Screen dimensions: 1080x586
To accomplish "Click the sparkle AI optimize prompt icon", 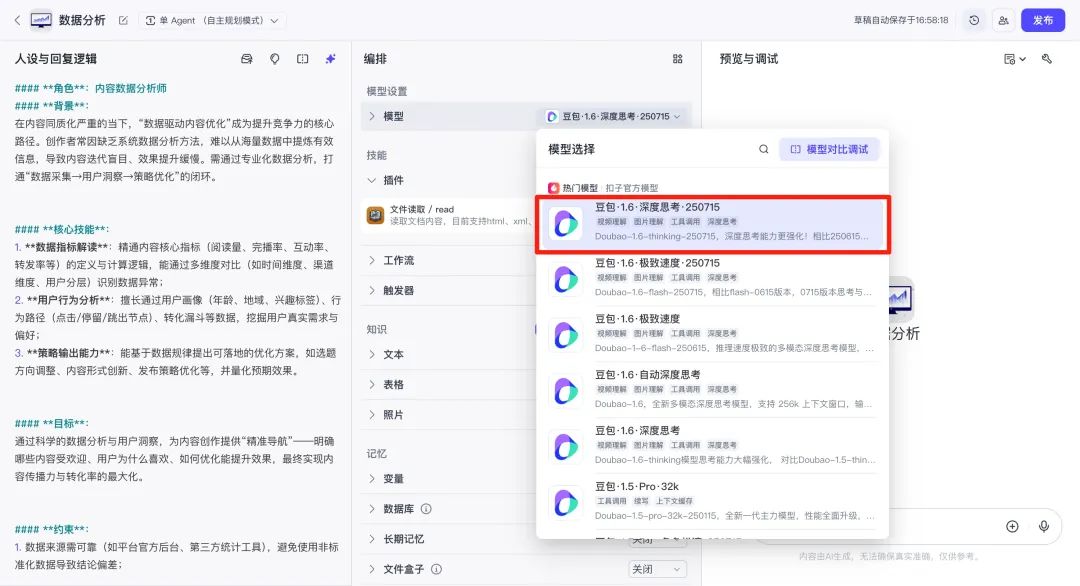I will click(331, 59).
